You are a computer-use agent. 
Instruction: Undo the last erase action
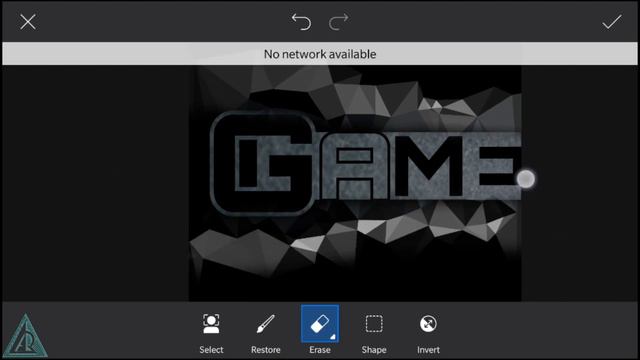[301, 22]
